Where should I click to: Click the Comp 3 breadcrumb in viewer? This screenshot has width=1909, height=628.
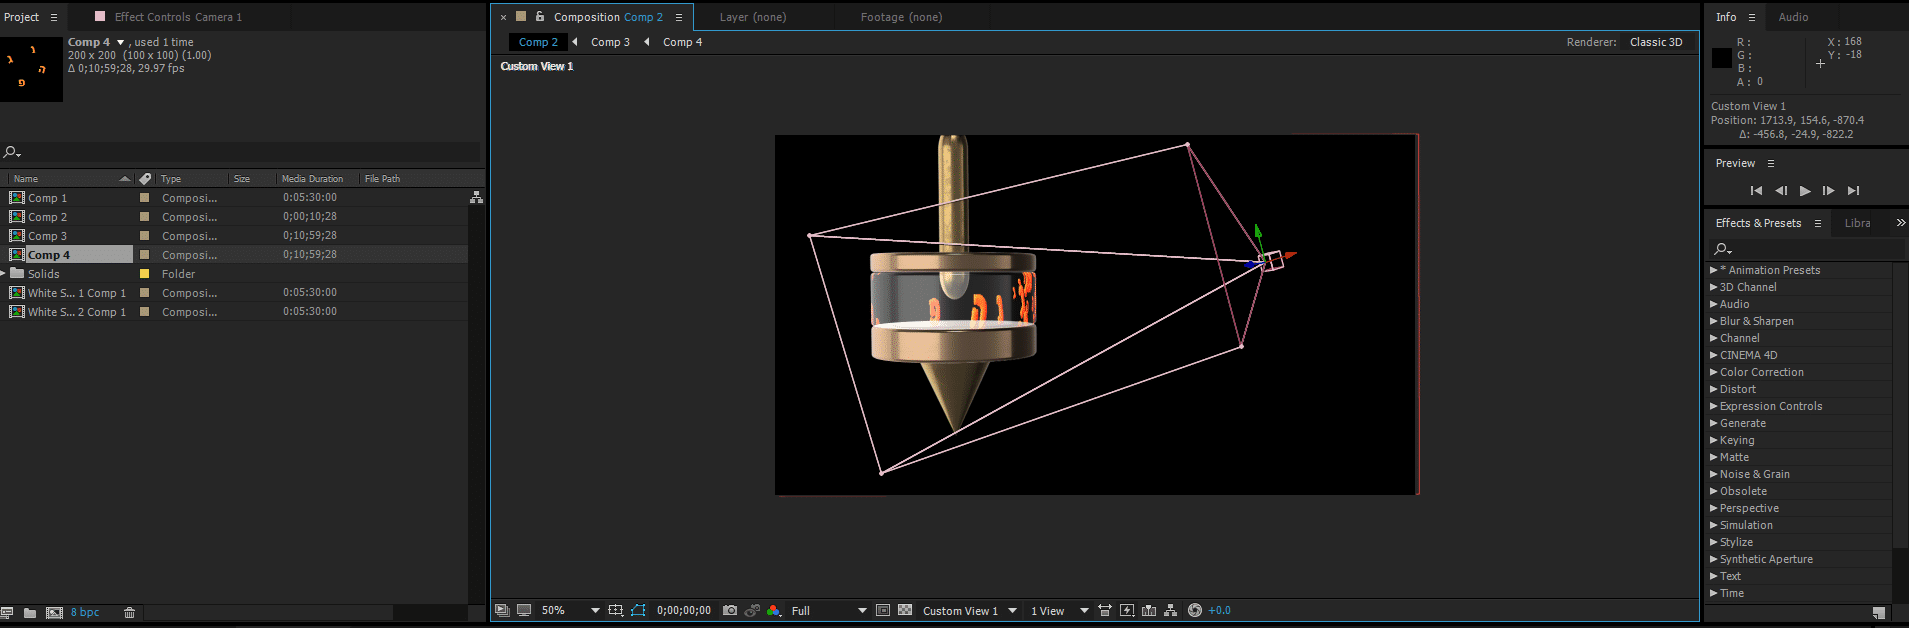coord(610,42)
